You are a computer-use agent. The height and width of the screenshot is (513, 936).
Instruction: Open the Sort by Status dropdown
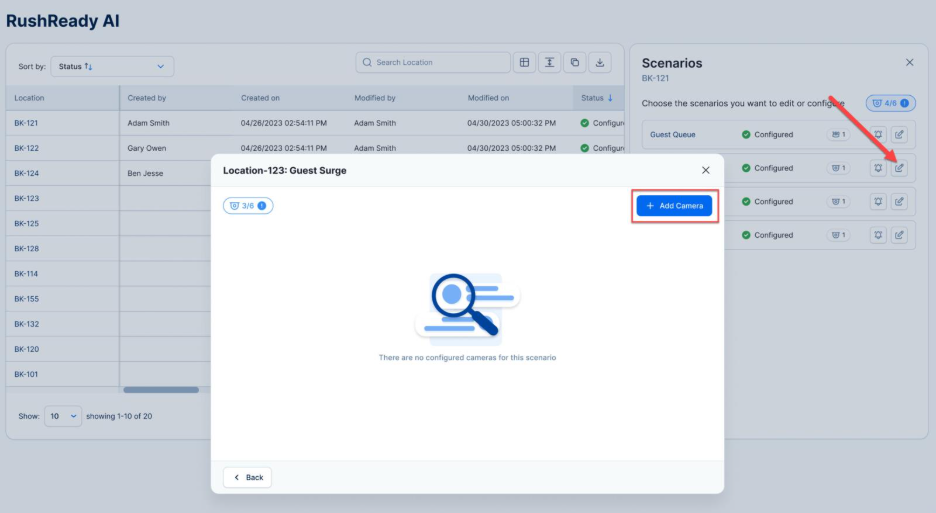click(x=112, y=67)
